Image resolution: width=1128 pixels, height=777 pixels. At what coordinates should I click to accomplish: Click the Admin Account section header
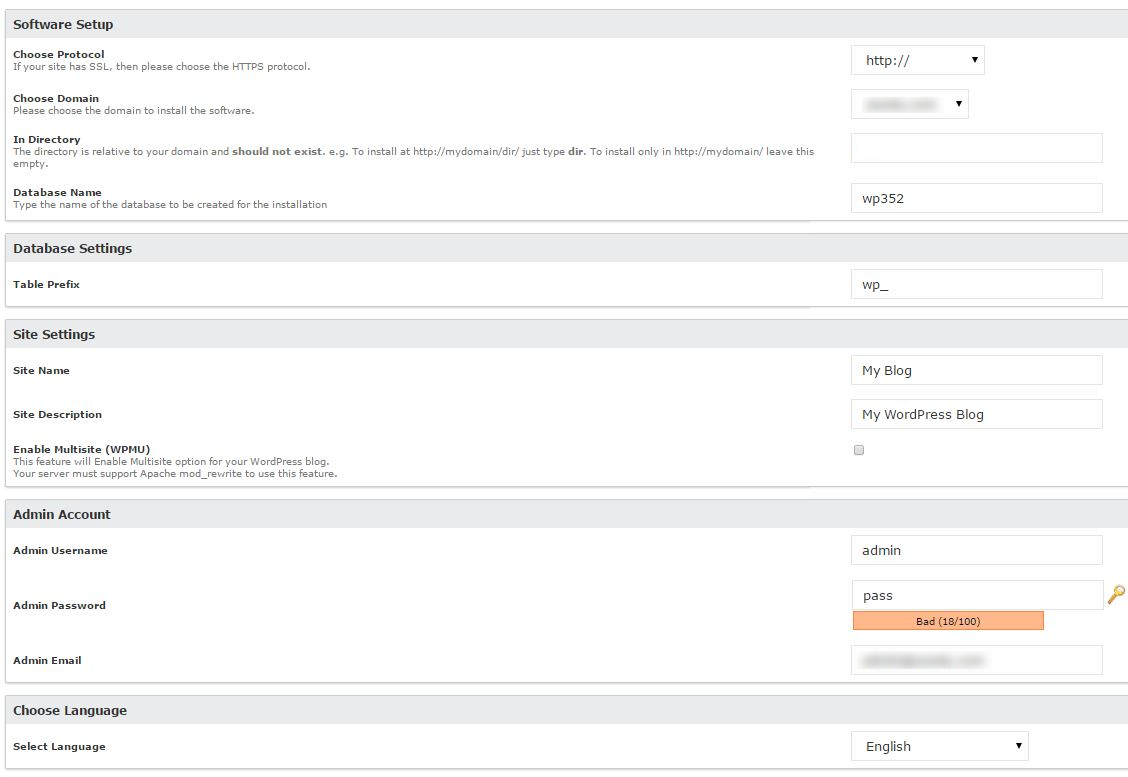[62, 514]
